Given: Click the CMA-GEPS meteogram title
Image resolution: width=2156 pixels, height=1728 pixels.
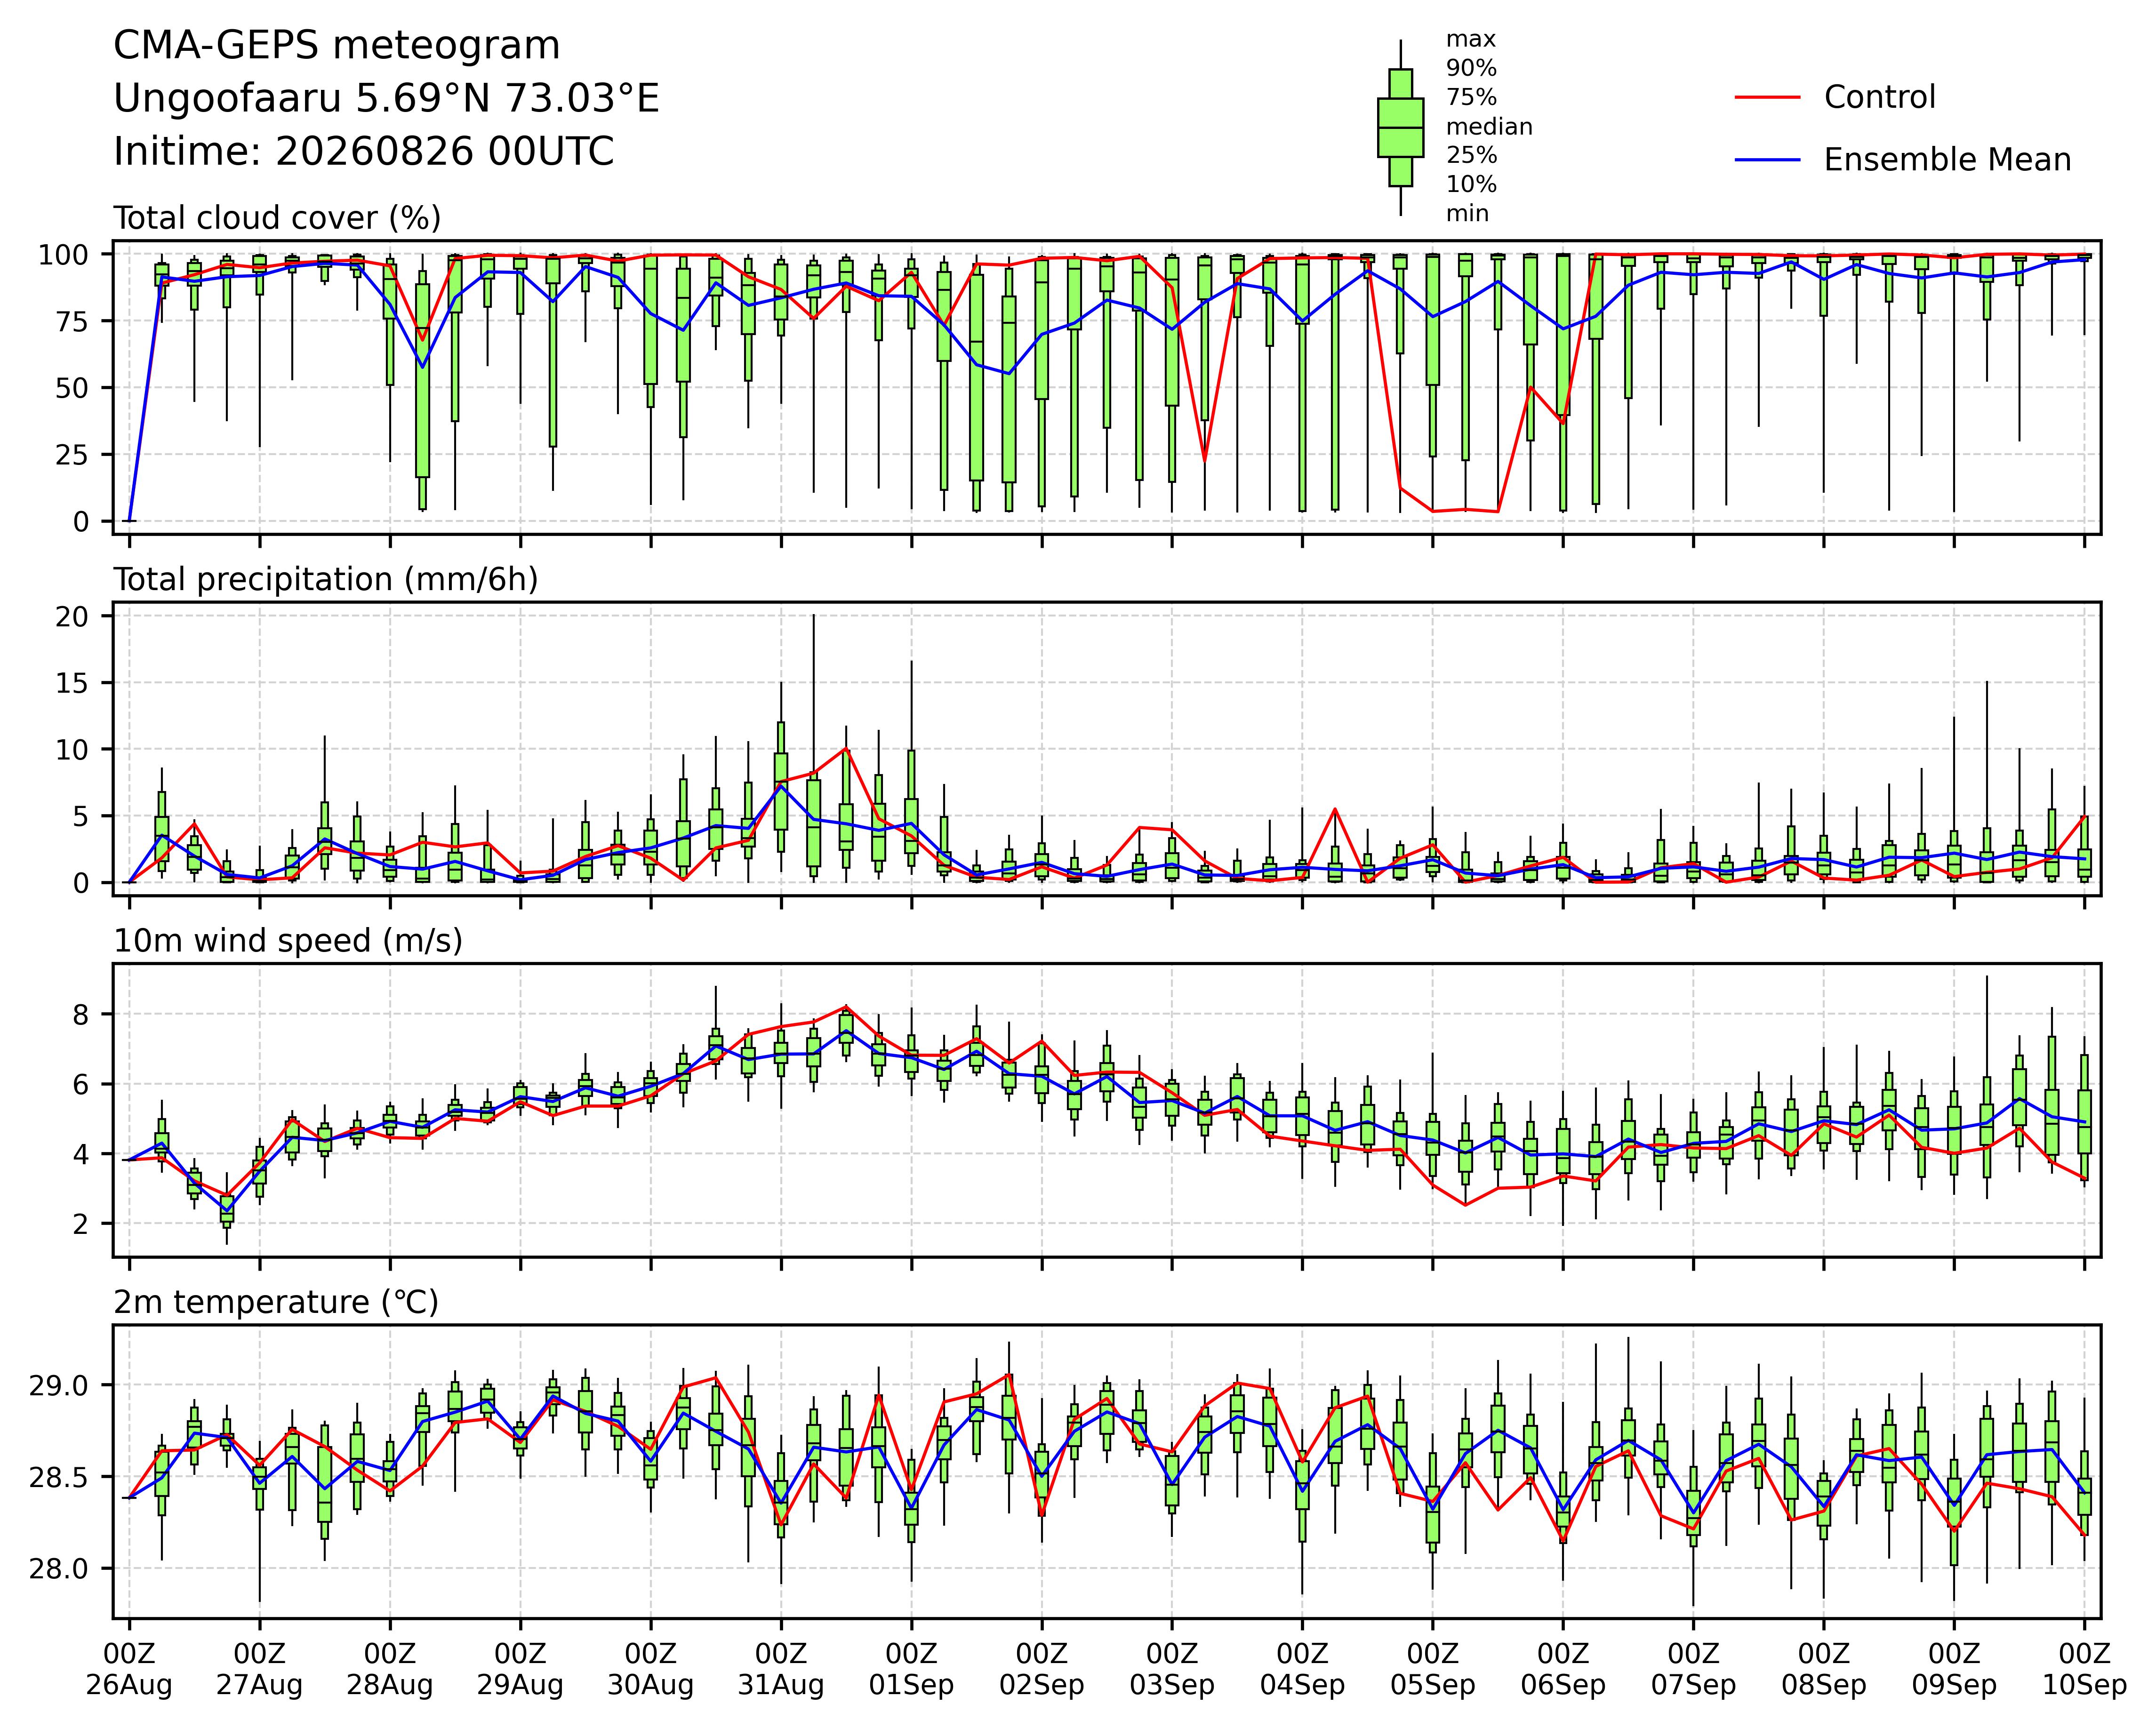Looking at the screenshot, I should (337, 46).
